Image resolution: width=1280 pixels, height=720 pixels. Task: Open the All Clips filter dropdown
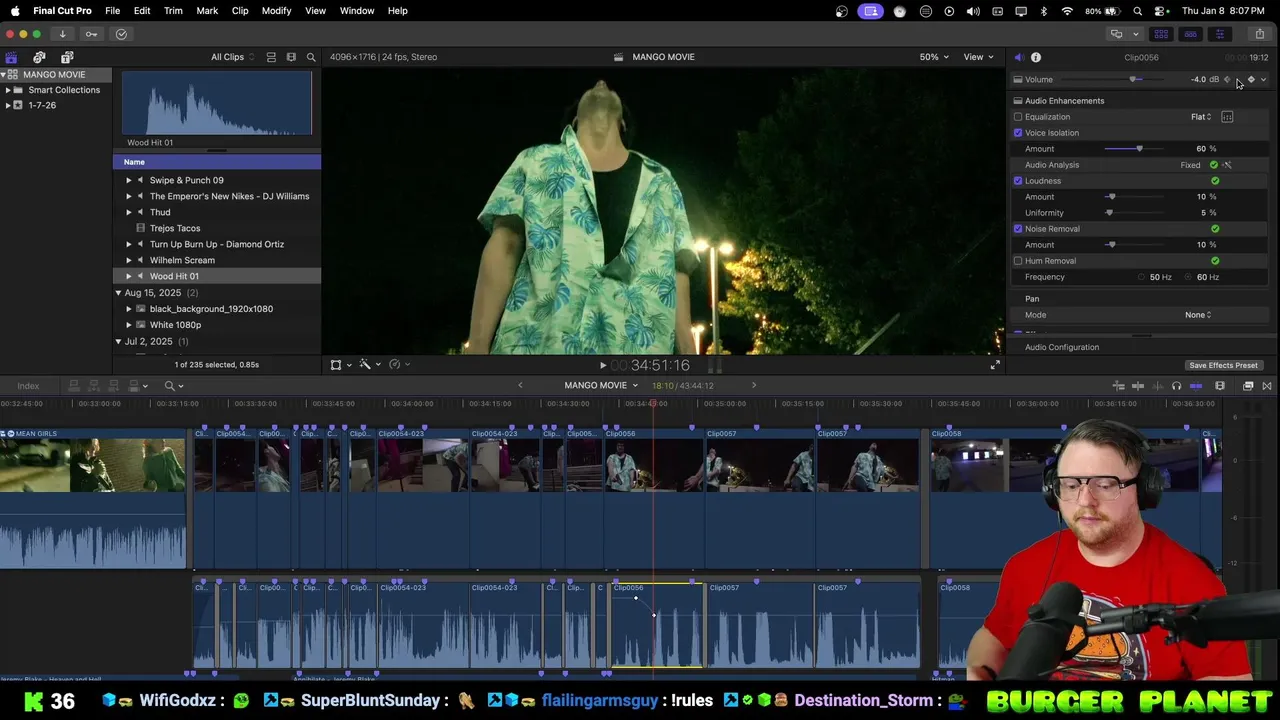click(232, 57)
